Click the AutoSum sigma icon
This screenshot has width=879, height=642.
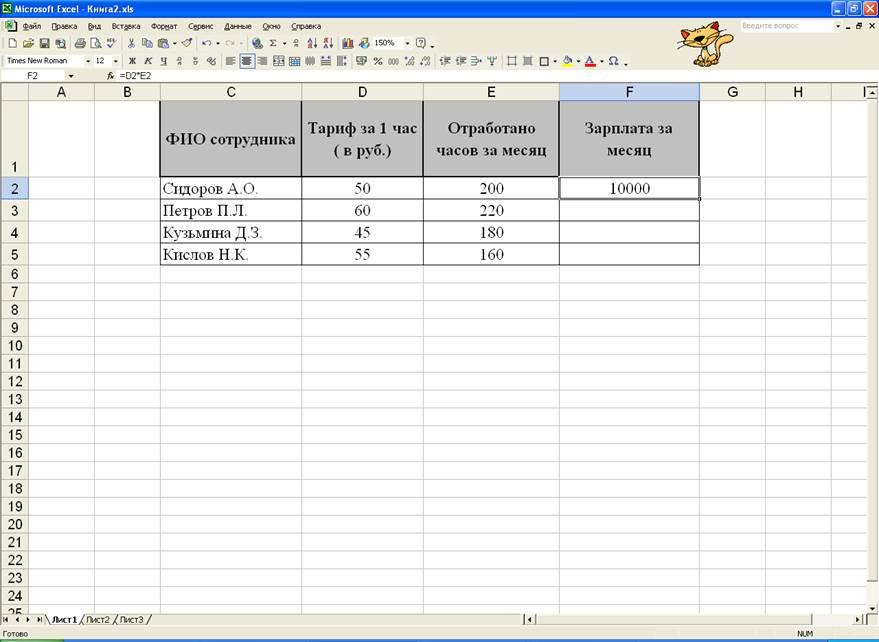coord(272,44)
